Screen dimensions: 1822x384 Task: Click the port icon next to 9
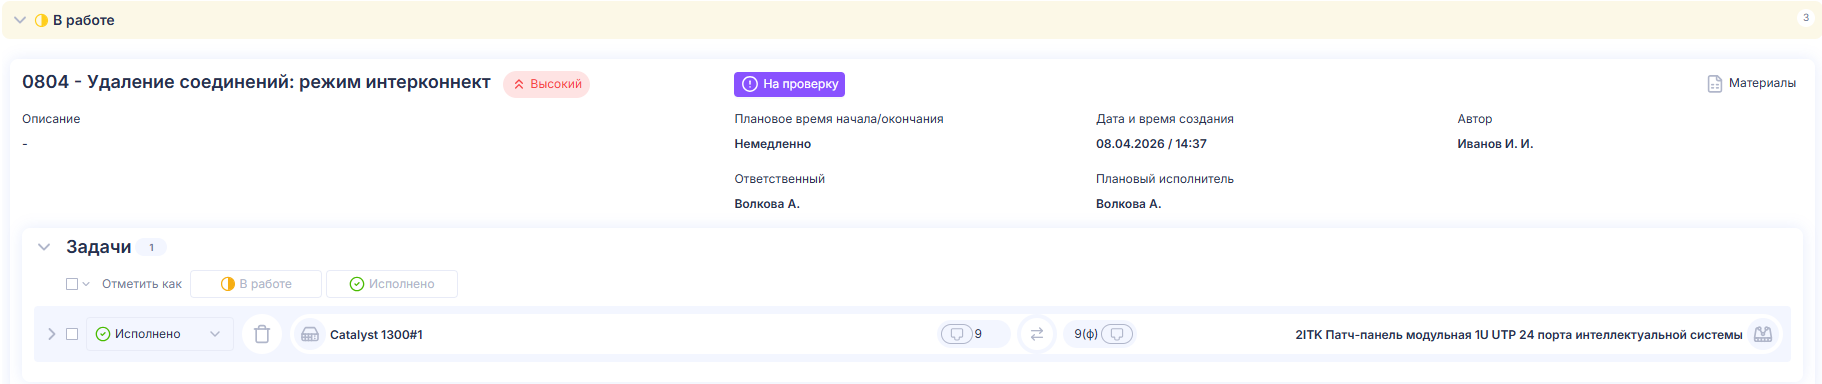(956, 334)
